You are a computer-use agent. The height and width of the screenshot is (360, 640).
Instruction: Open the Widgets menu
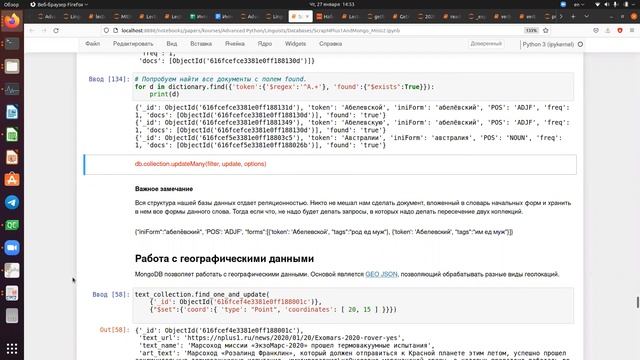tap(295, 44)
